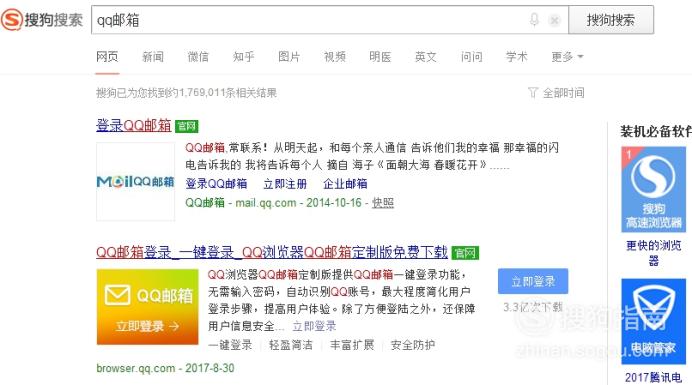Click the green 官网 badge beside 登录QQ邮箱
Viewport: 692px width, 385px height.
point(187,126)
